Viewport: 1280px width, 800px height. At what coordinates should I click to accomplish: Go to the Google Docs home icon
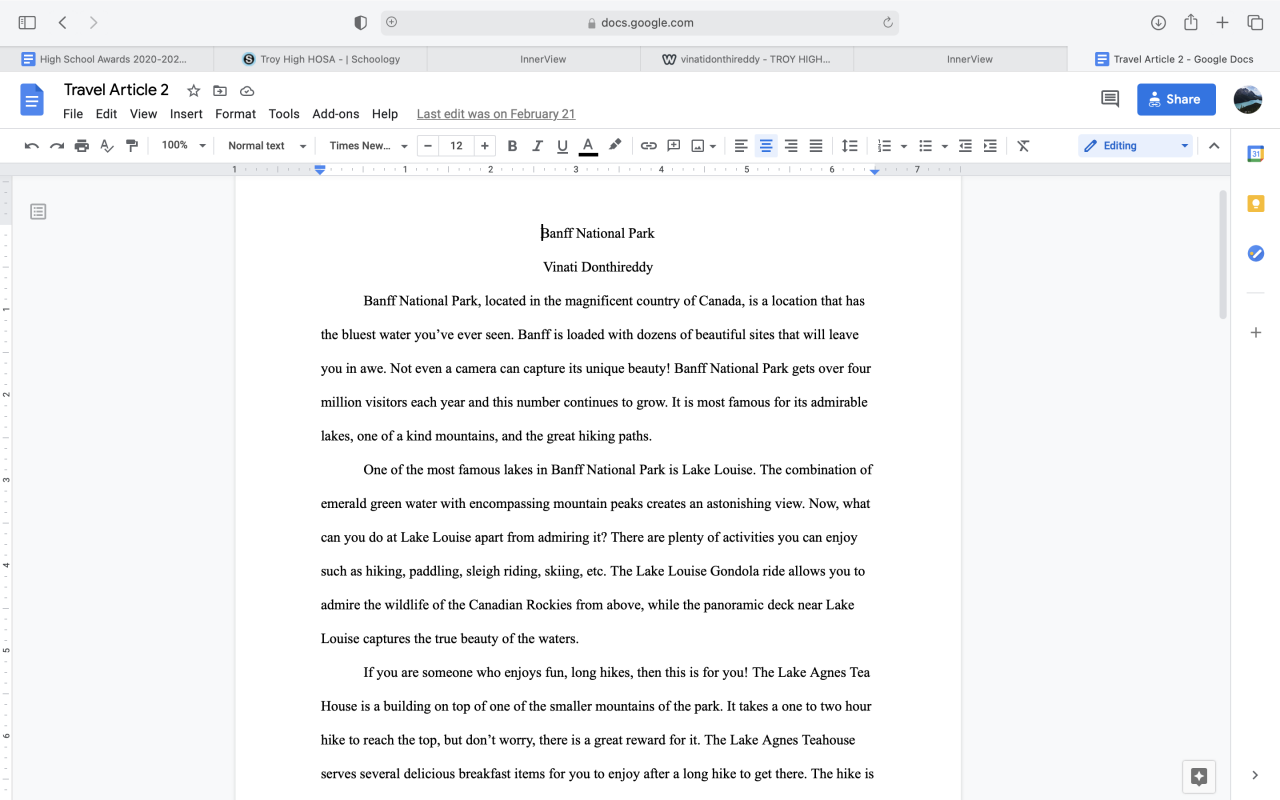32,100
